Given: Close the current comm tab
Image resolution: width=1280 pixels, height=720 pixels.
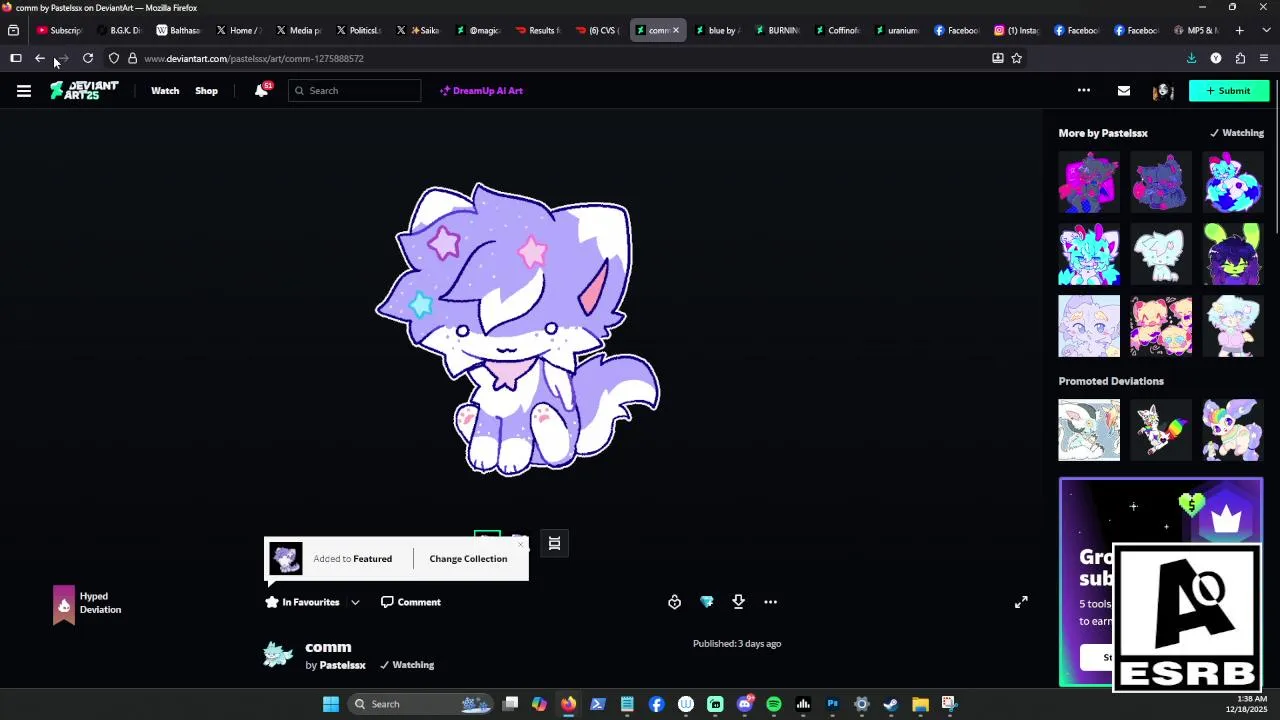Looking at the screenshot, I should (675, 31).
